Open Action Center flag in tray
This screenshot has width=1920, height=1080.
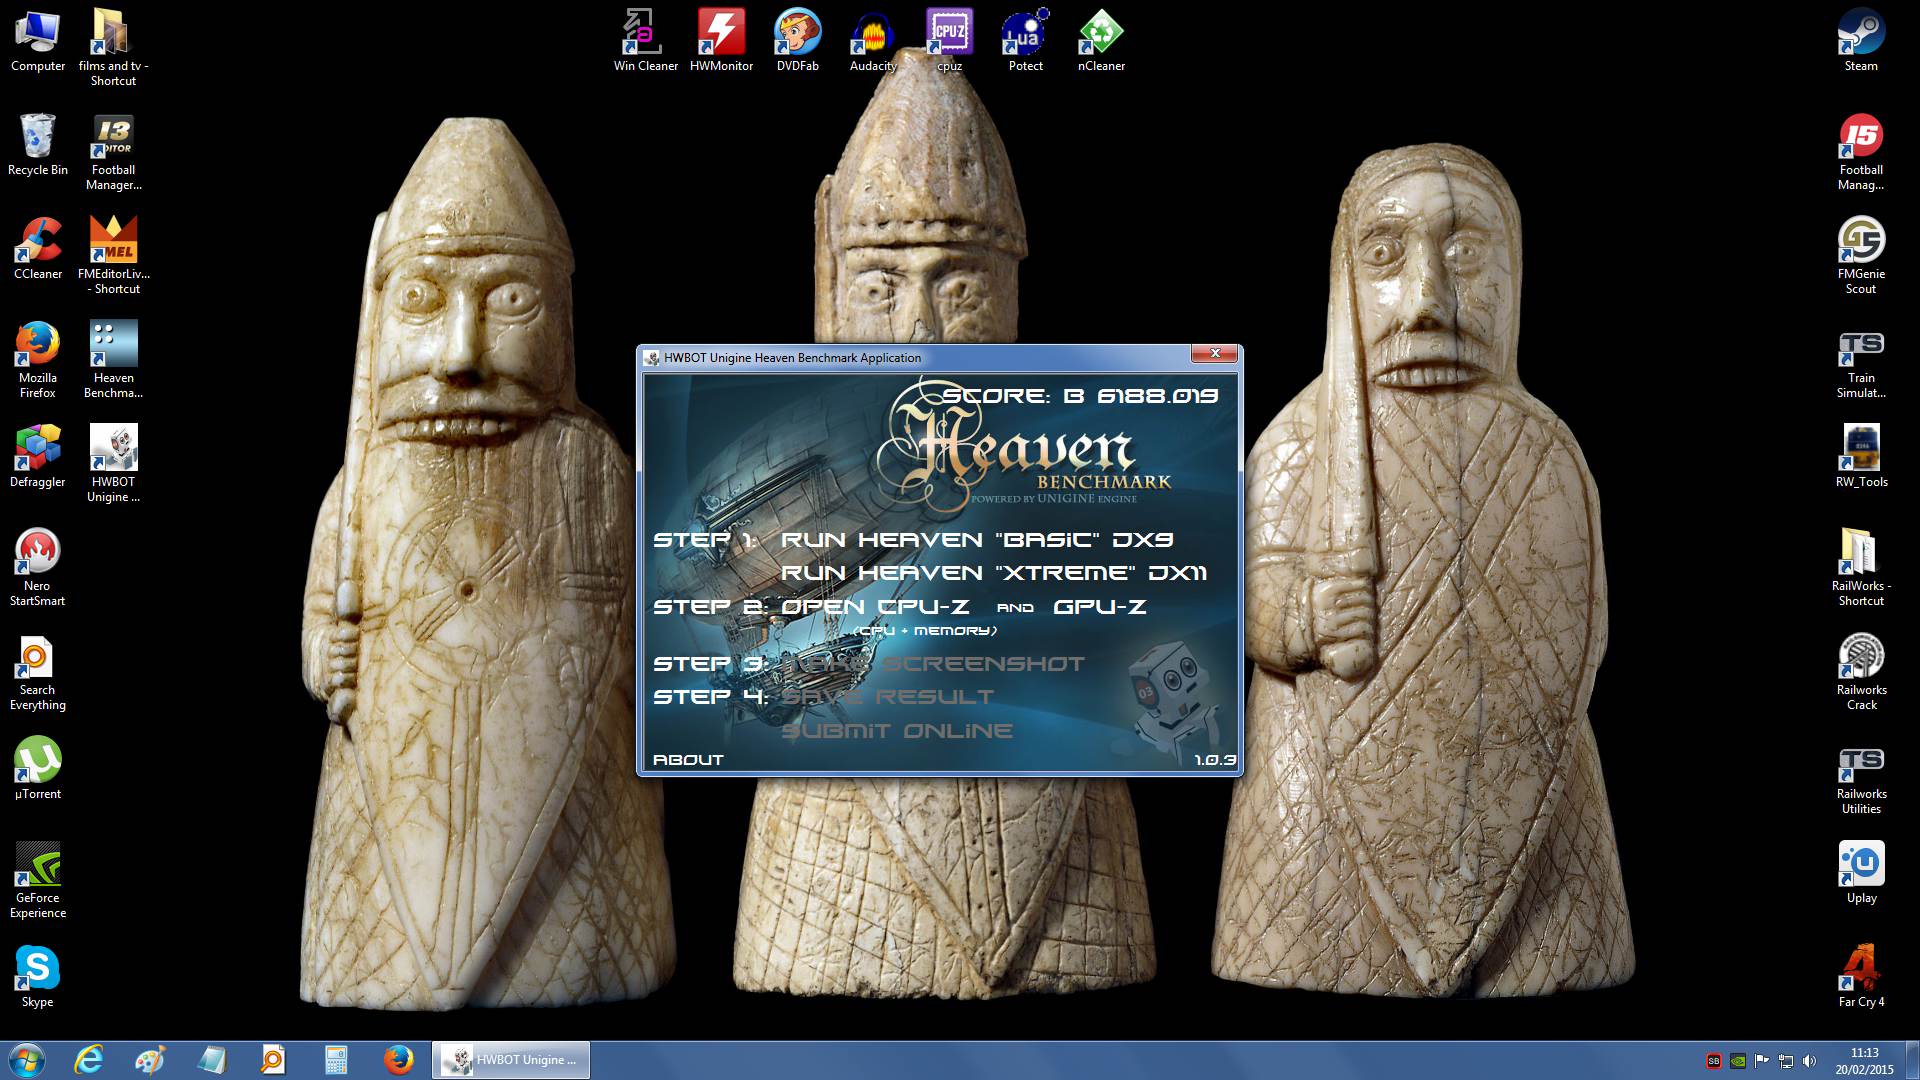[x=1761, y=1061]
